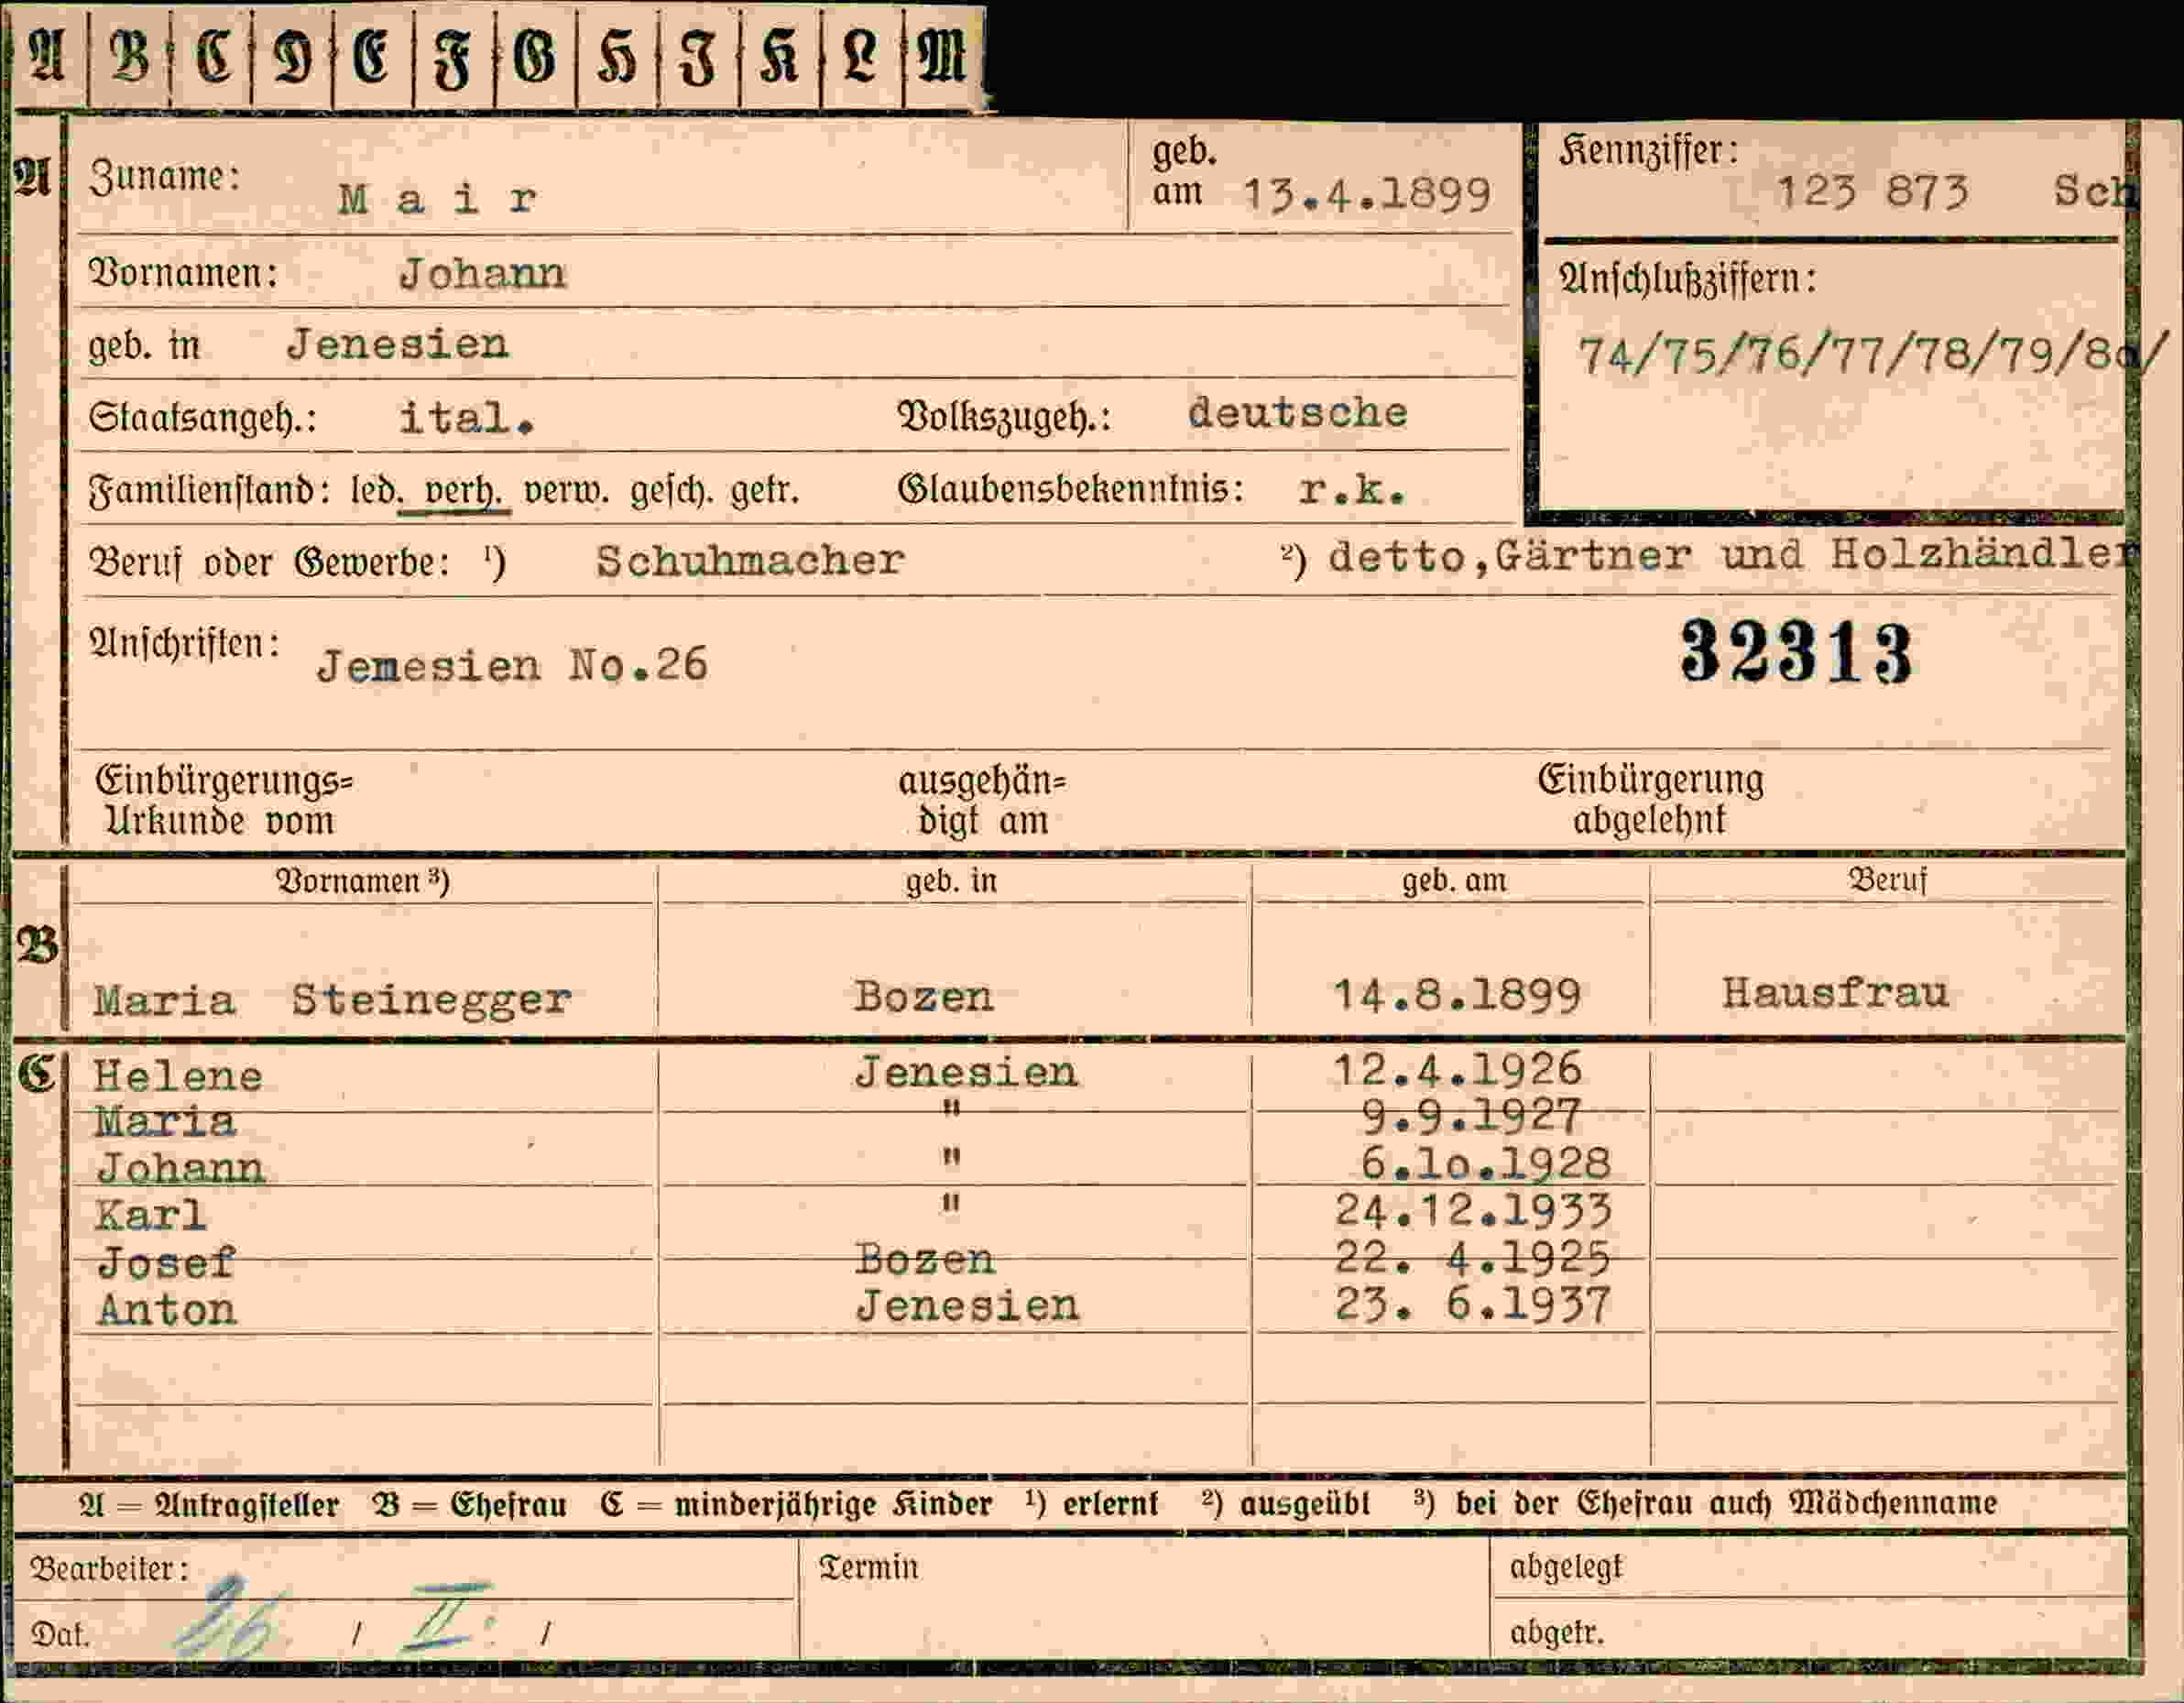The image size is (2184, 1703).
Task: Click the wife's occupation Hausfrau
Action: click(1835, 993)
